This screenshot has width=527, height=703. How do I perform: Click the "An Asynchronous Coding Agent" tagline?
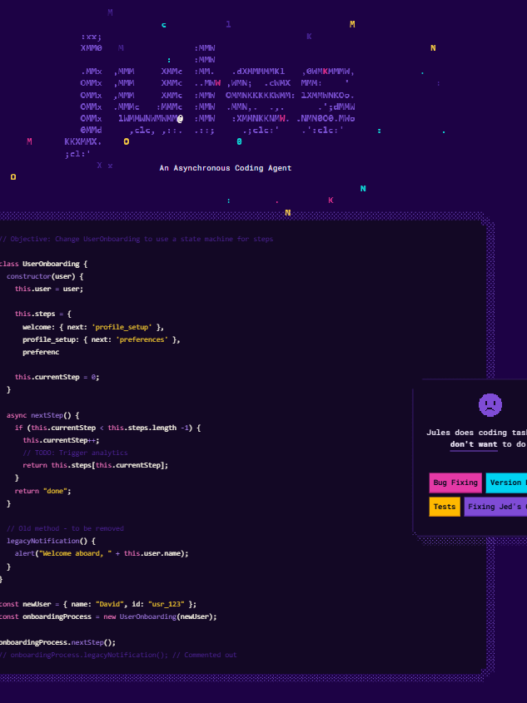[226, 168]
